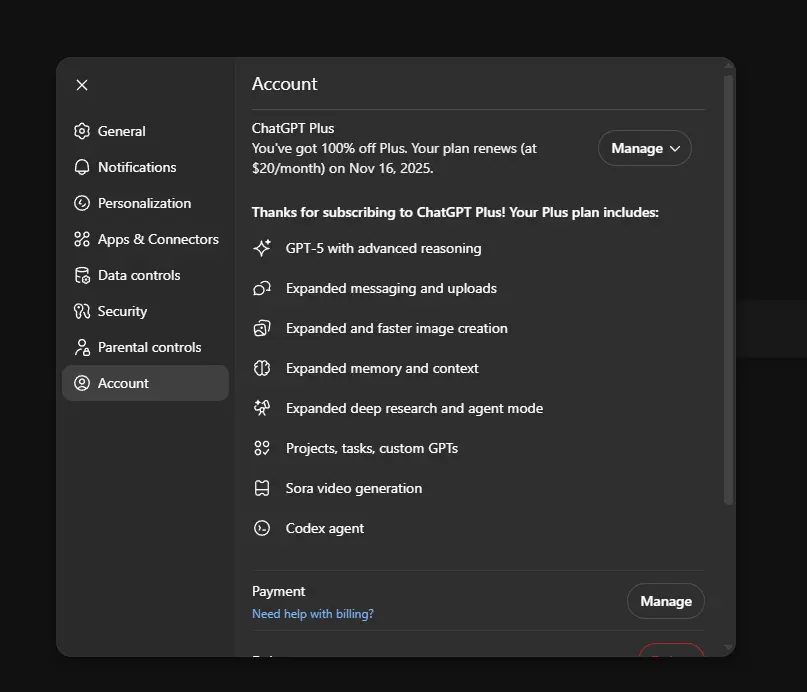Click 'Expanded memory and context' text
Screen dimensions: 807x692
[382, 368]
